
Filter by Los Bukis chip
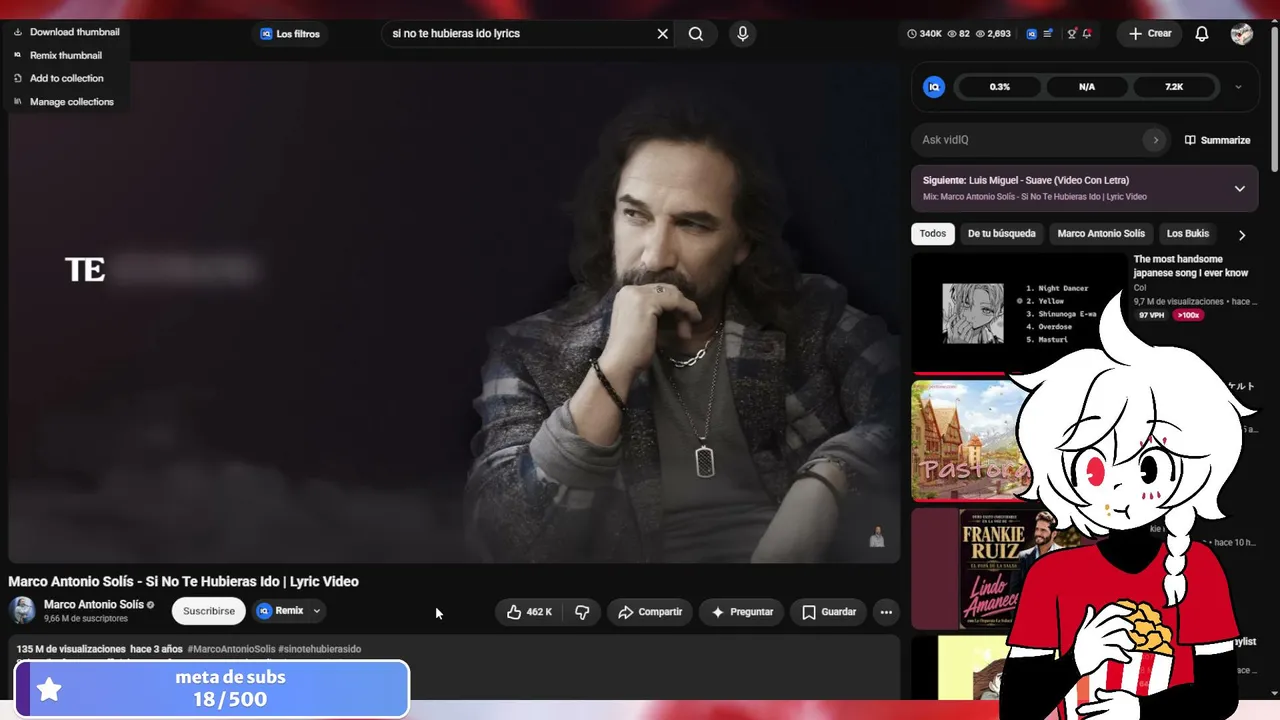(x=1188, y=234)
